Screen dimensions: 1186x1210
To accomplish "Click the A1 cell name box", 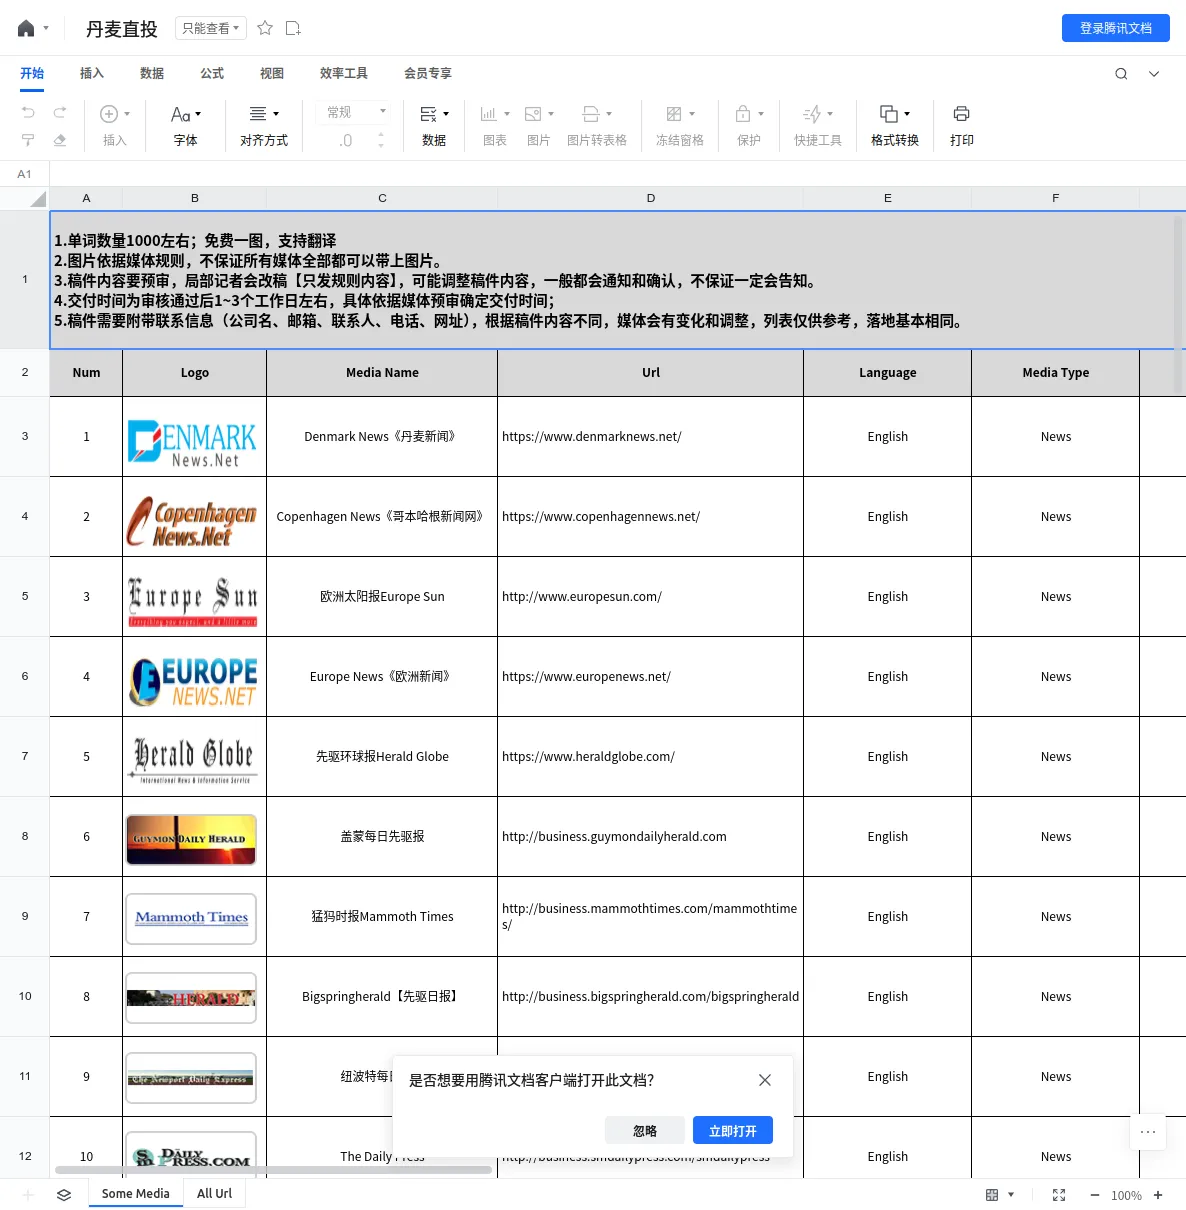I will click(25, 174).
